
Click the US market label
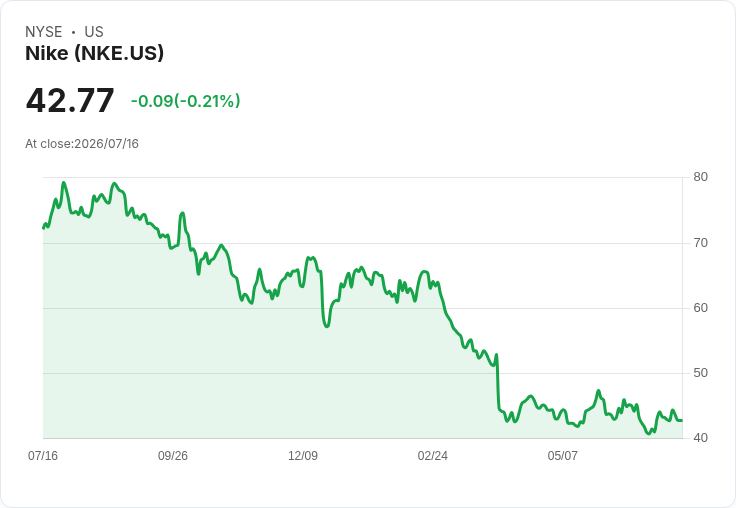[94, 31]
